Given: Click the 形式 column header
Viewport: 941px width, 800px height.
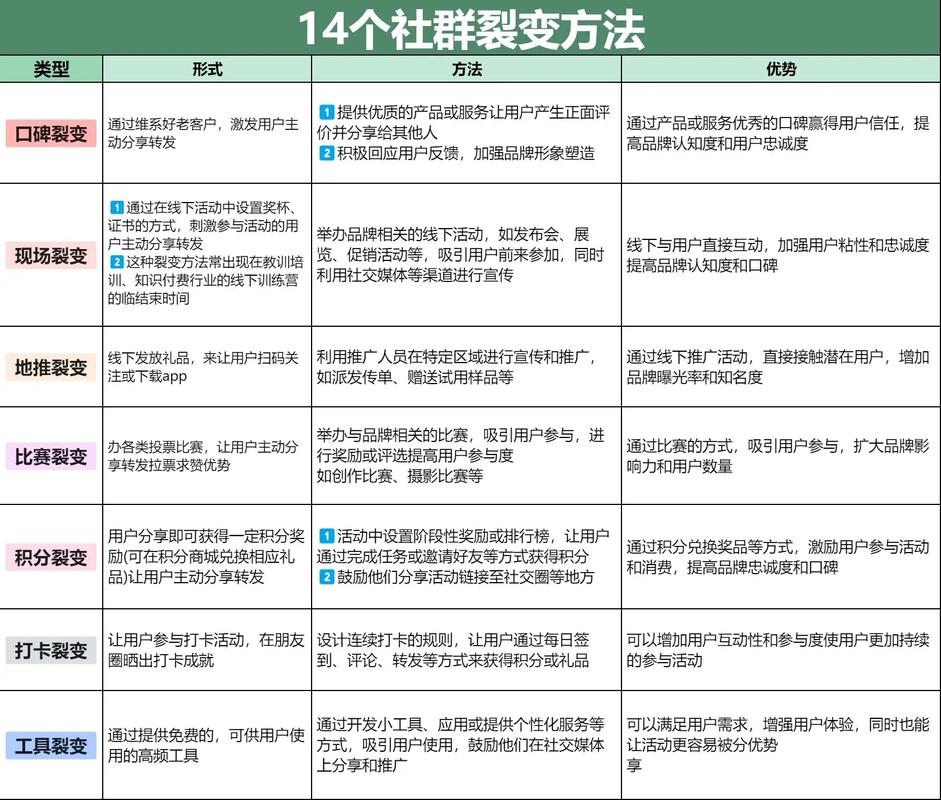Looking at the screenshot, I should pos(207,69).
